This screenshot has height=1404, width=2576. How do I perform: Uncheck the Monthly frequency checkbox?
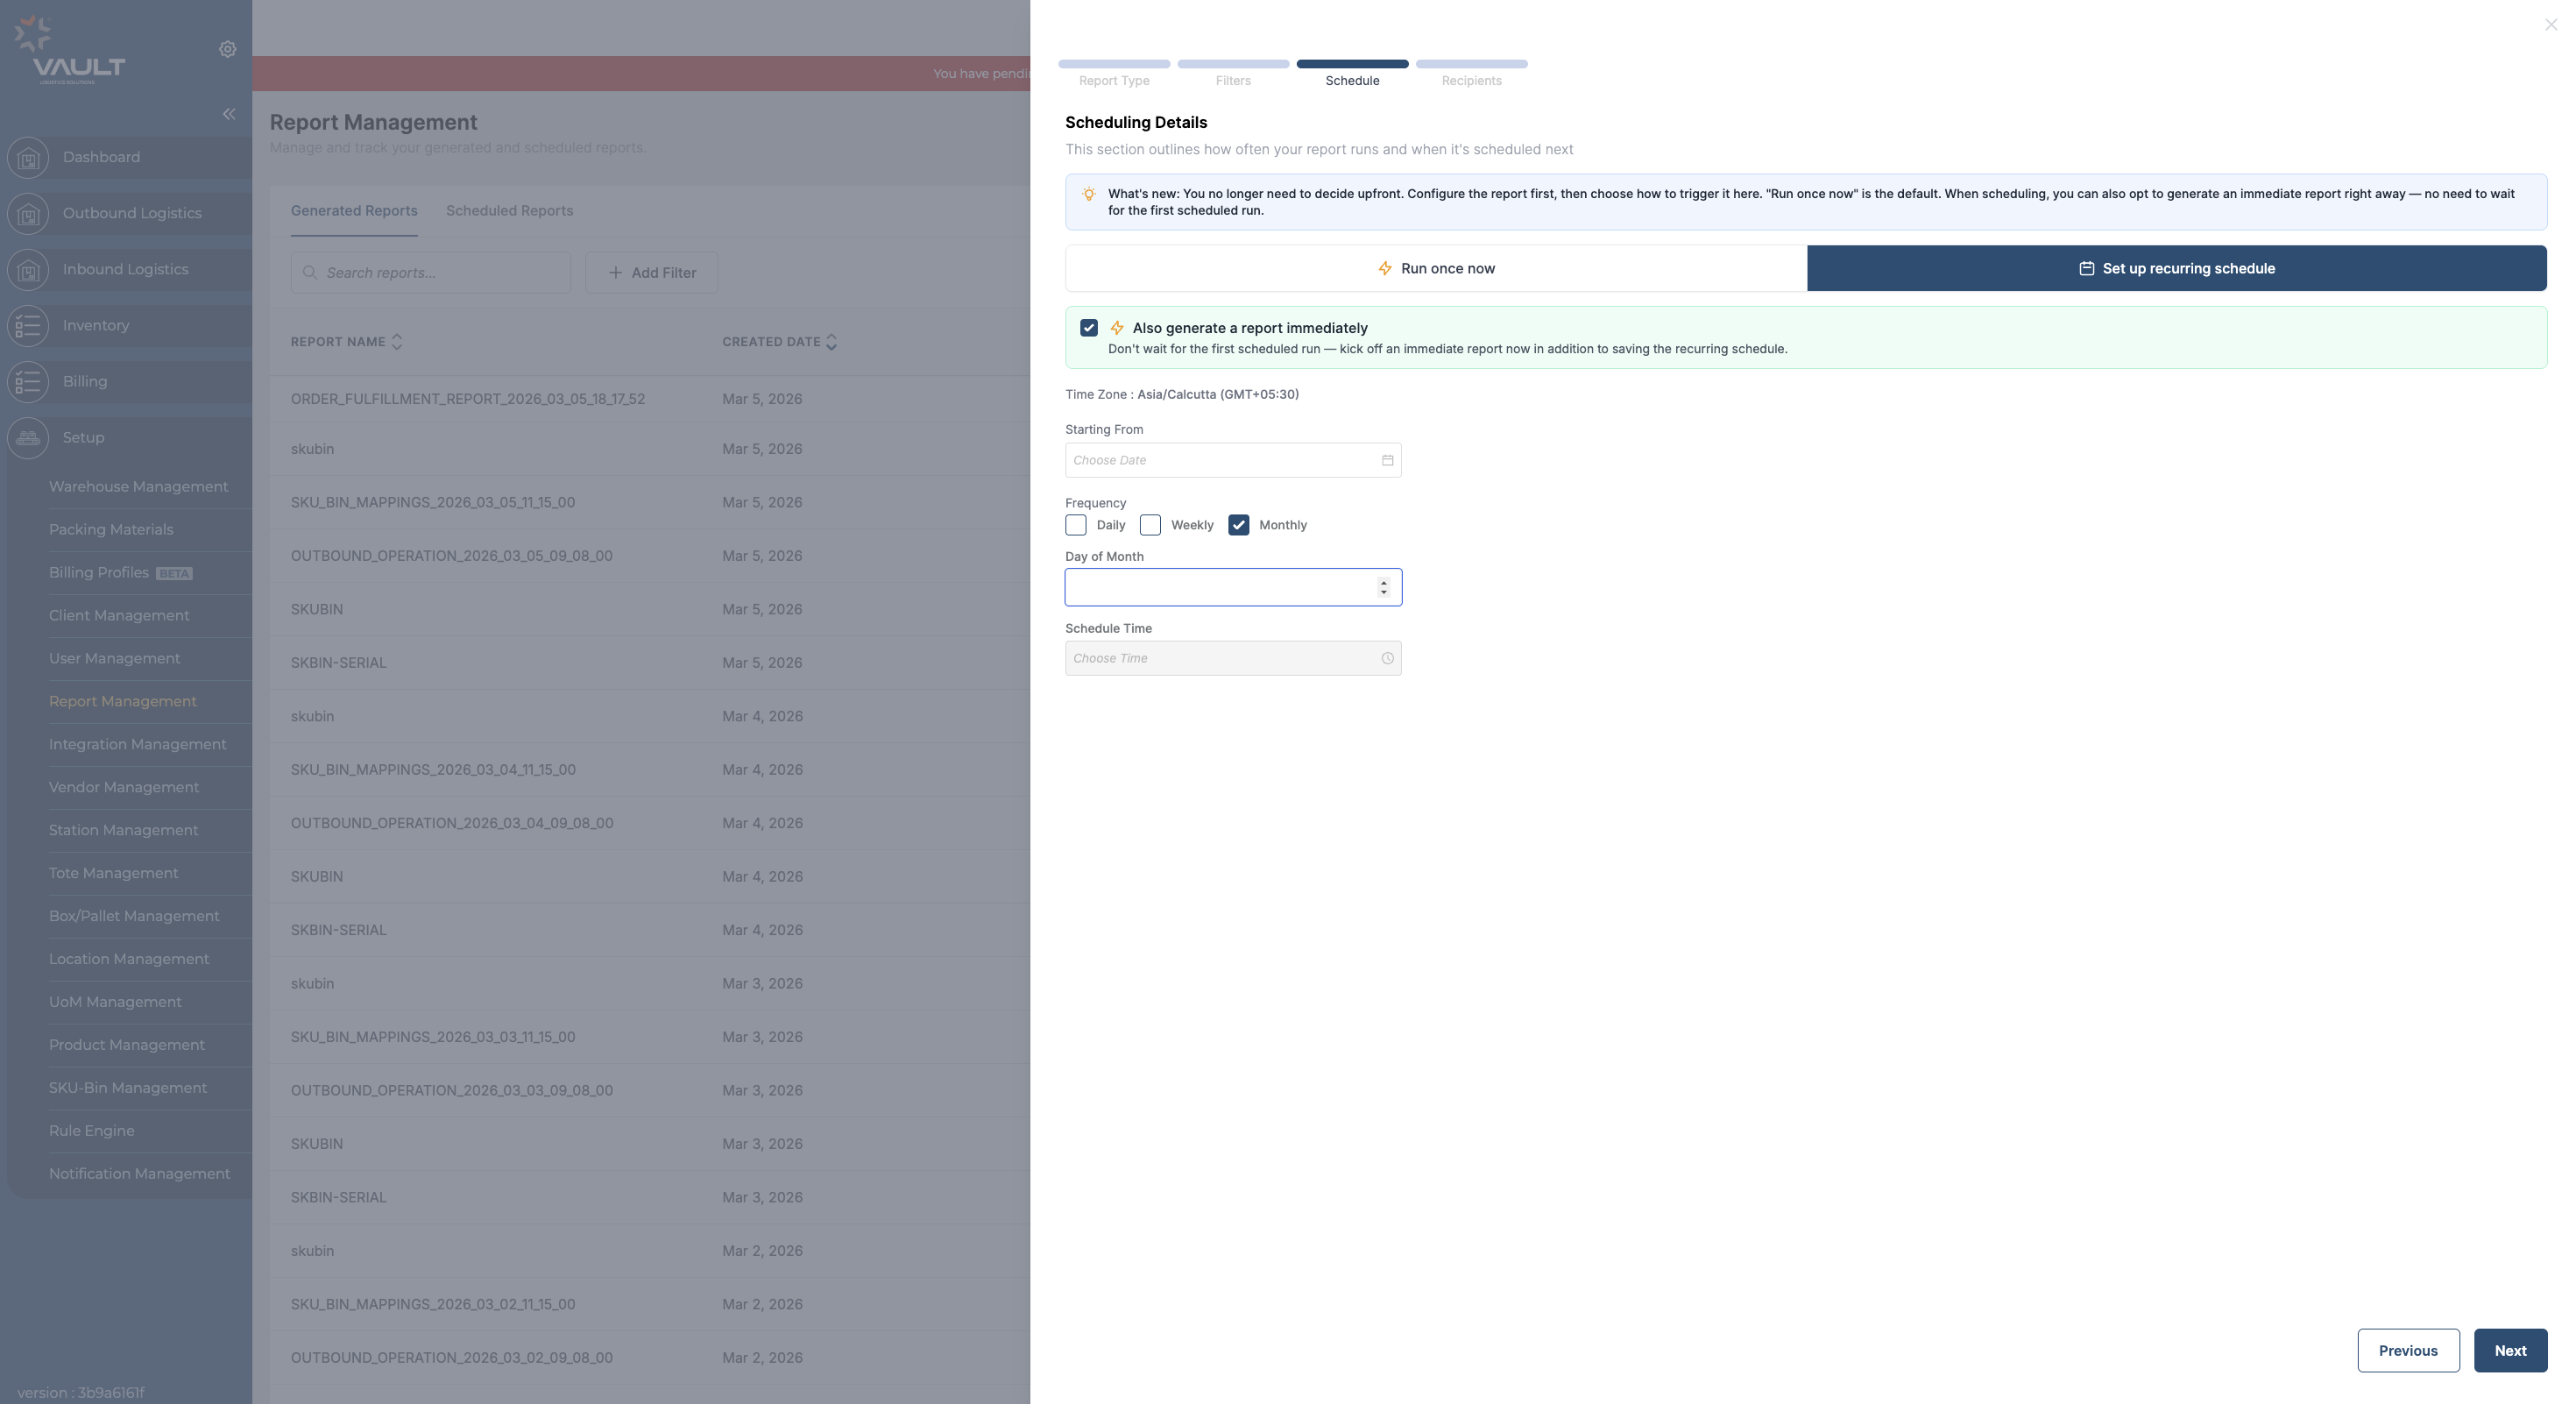tap(1238, 525)
